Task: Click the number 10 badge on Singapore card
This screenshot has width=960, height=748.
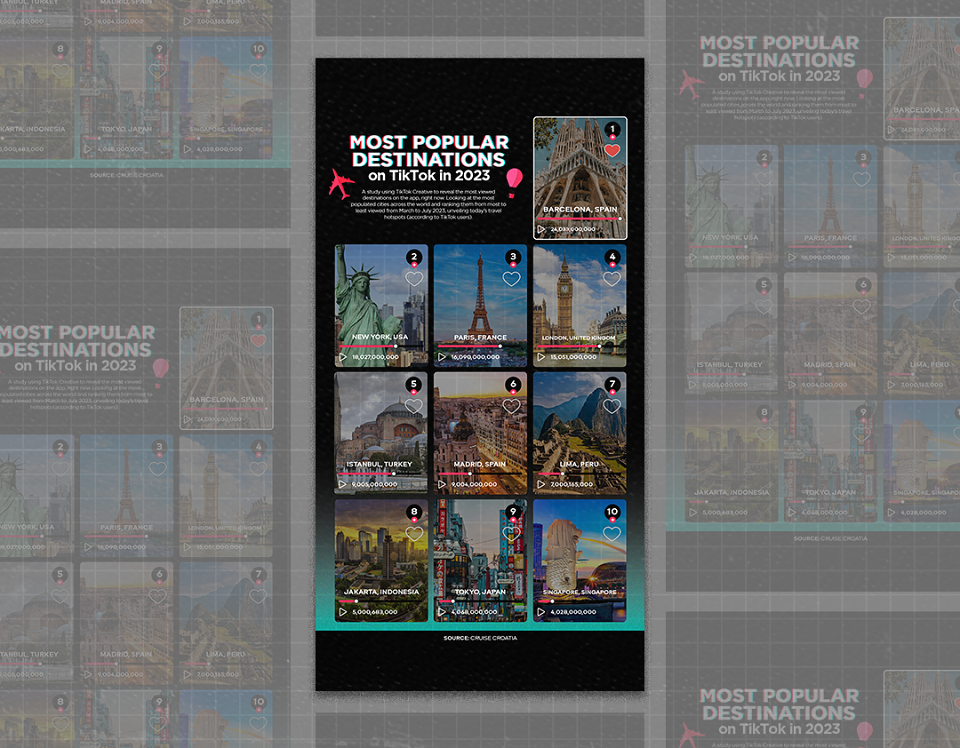Action: pyautogui.click(x=612, y=512)
